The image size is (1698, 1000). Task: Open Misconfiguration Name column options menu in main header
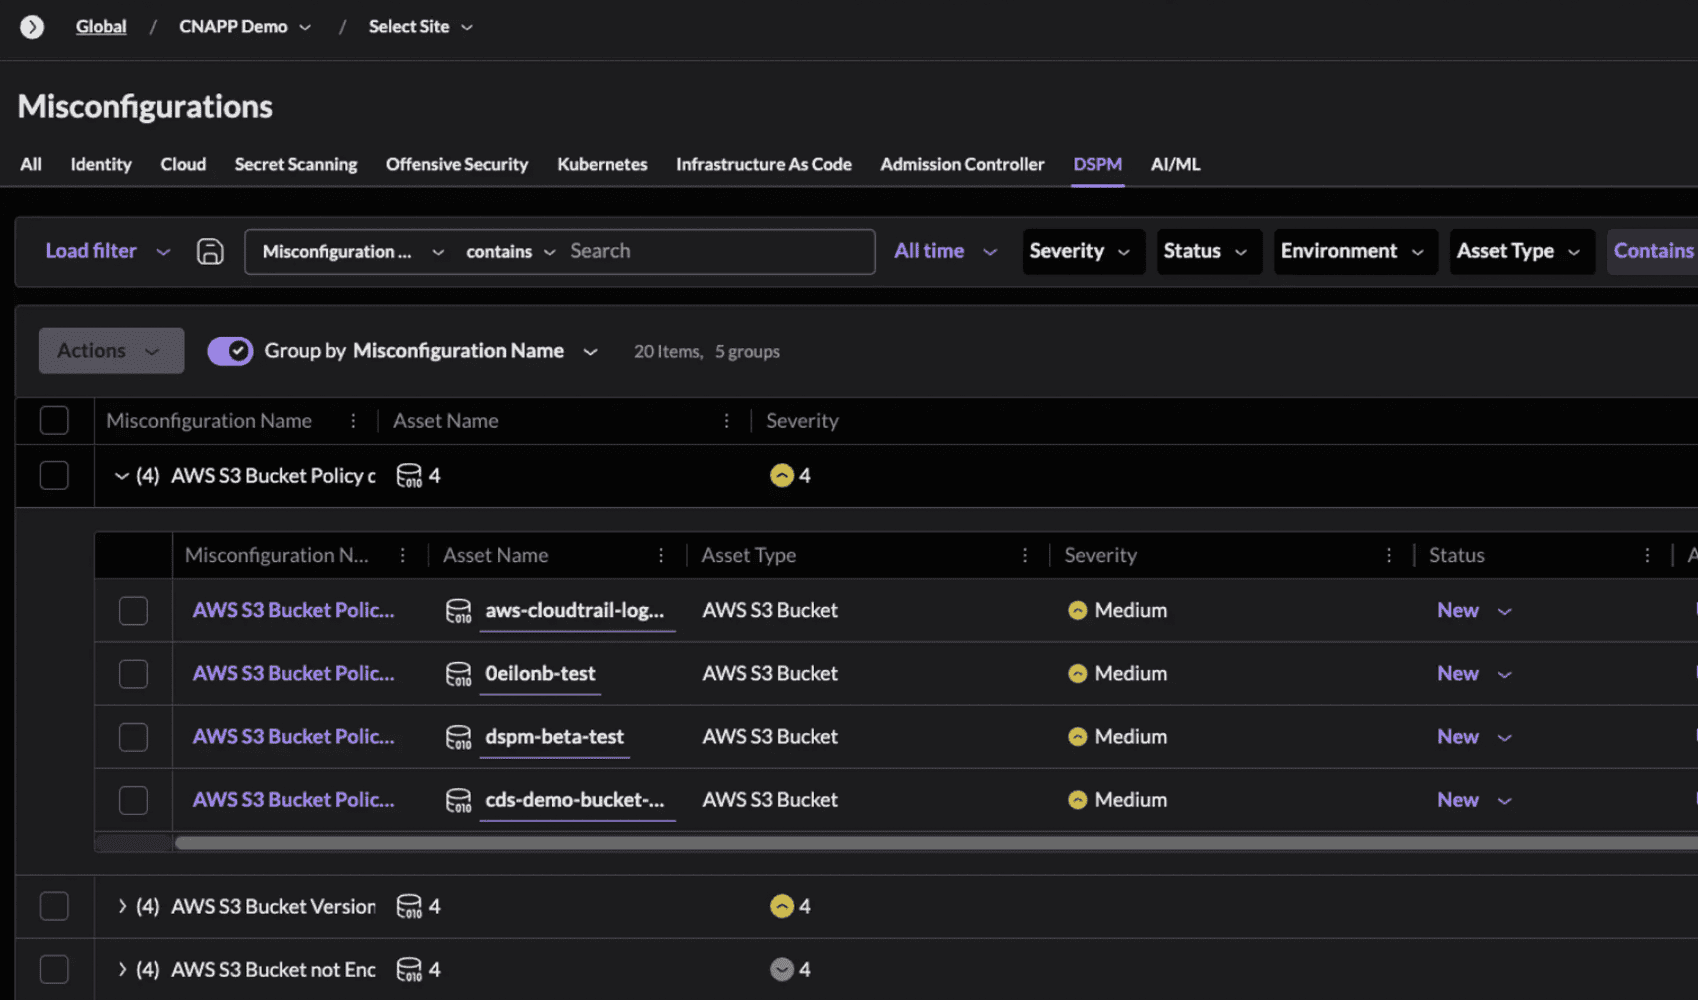353,421
